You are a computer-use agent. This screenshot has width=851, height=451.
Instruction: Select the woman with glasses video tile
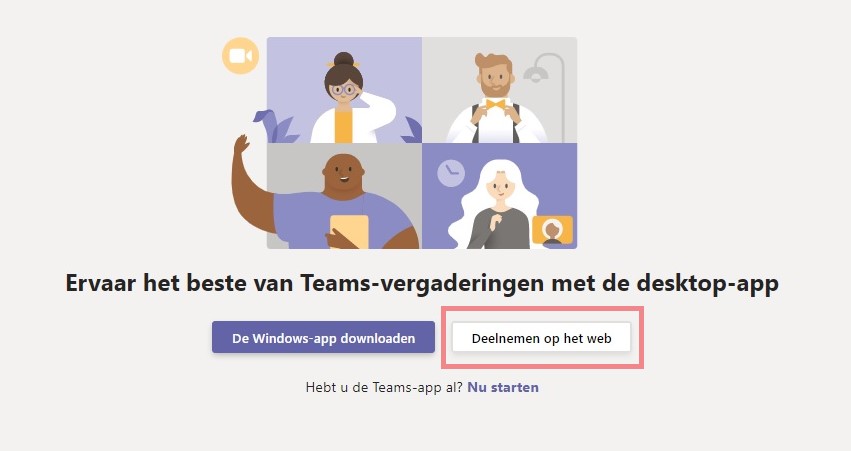pos(344,90)
